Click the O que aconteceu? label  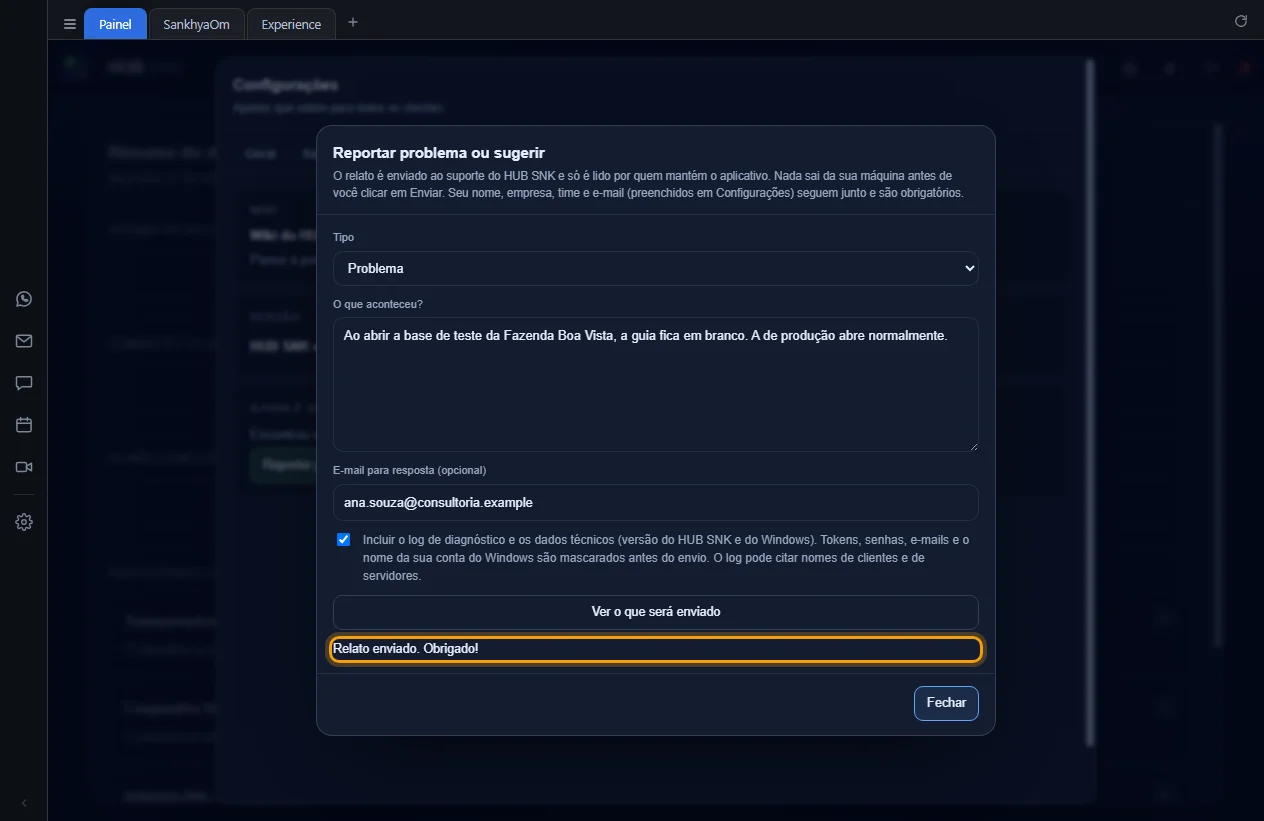coord(378,304)
